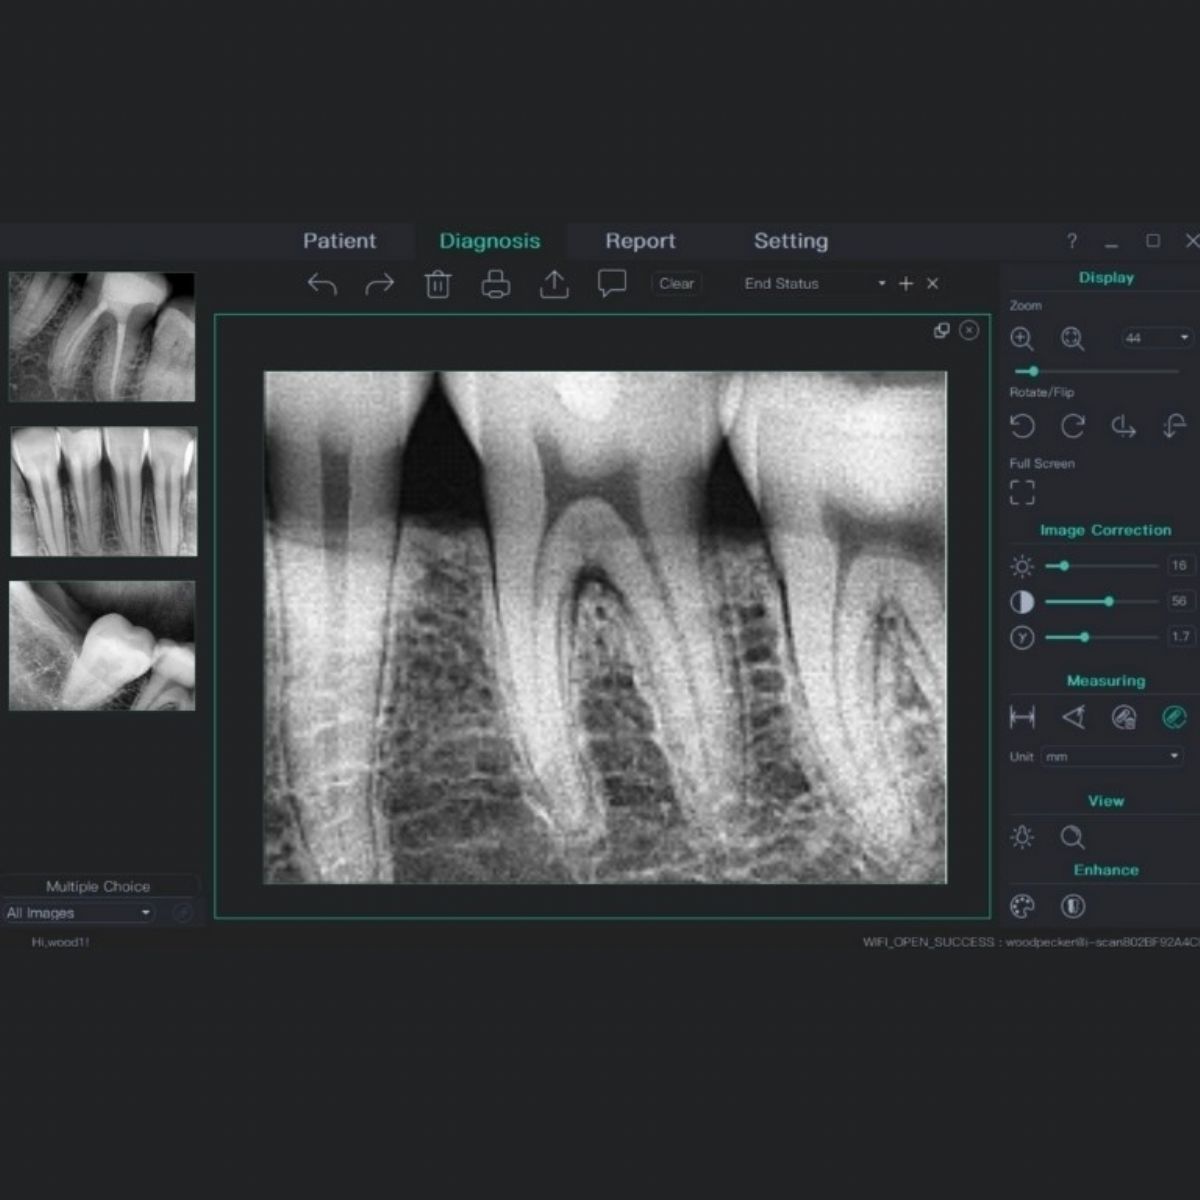Delete image with trash icon
This screenshot has height=1200, width=1200.
[x=437, y=285]
